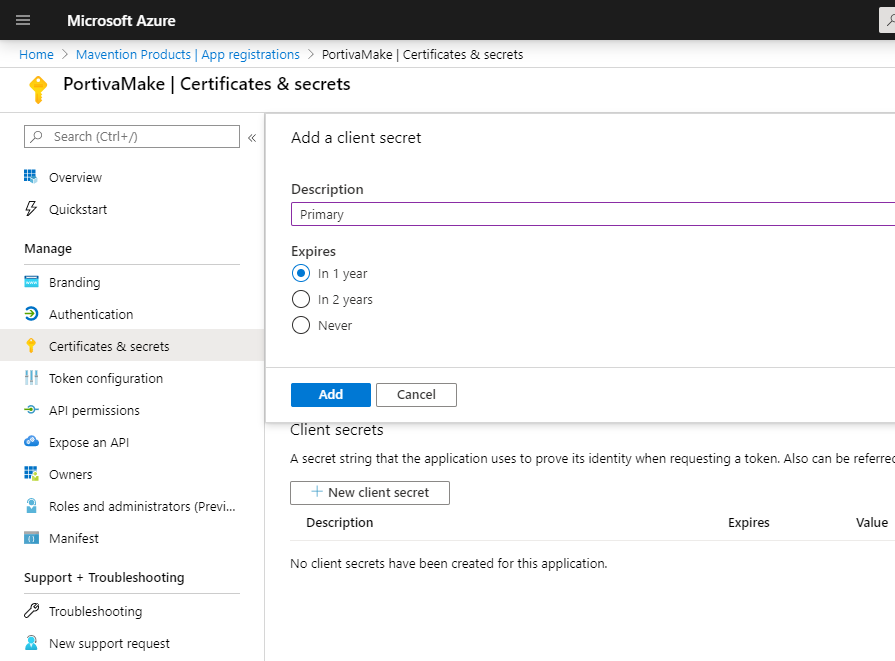The image size is (895, 661).
Task: Click the API permissions icon
Action: tap(31, 410)
